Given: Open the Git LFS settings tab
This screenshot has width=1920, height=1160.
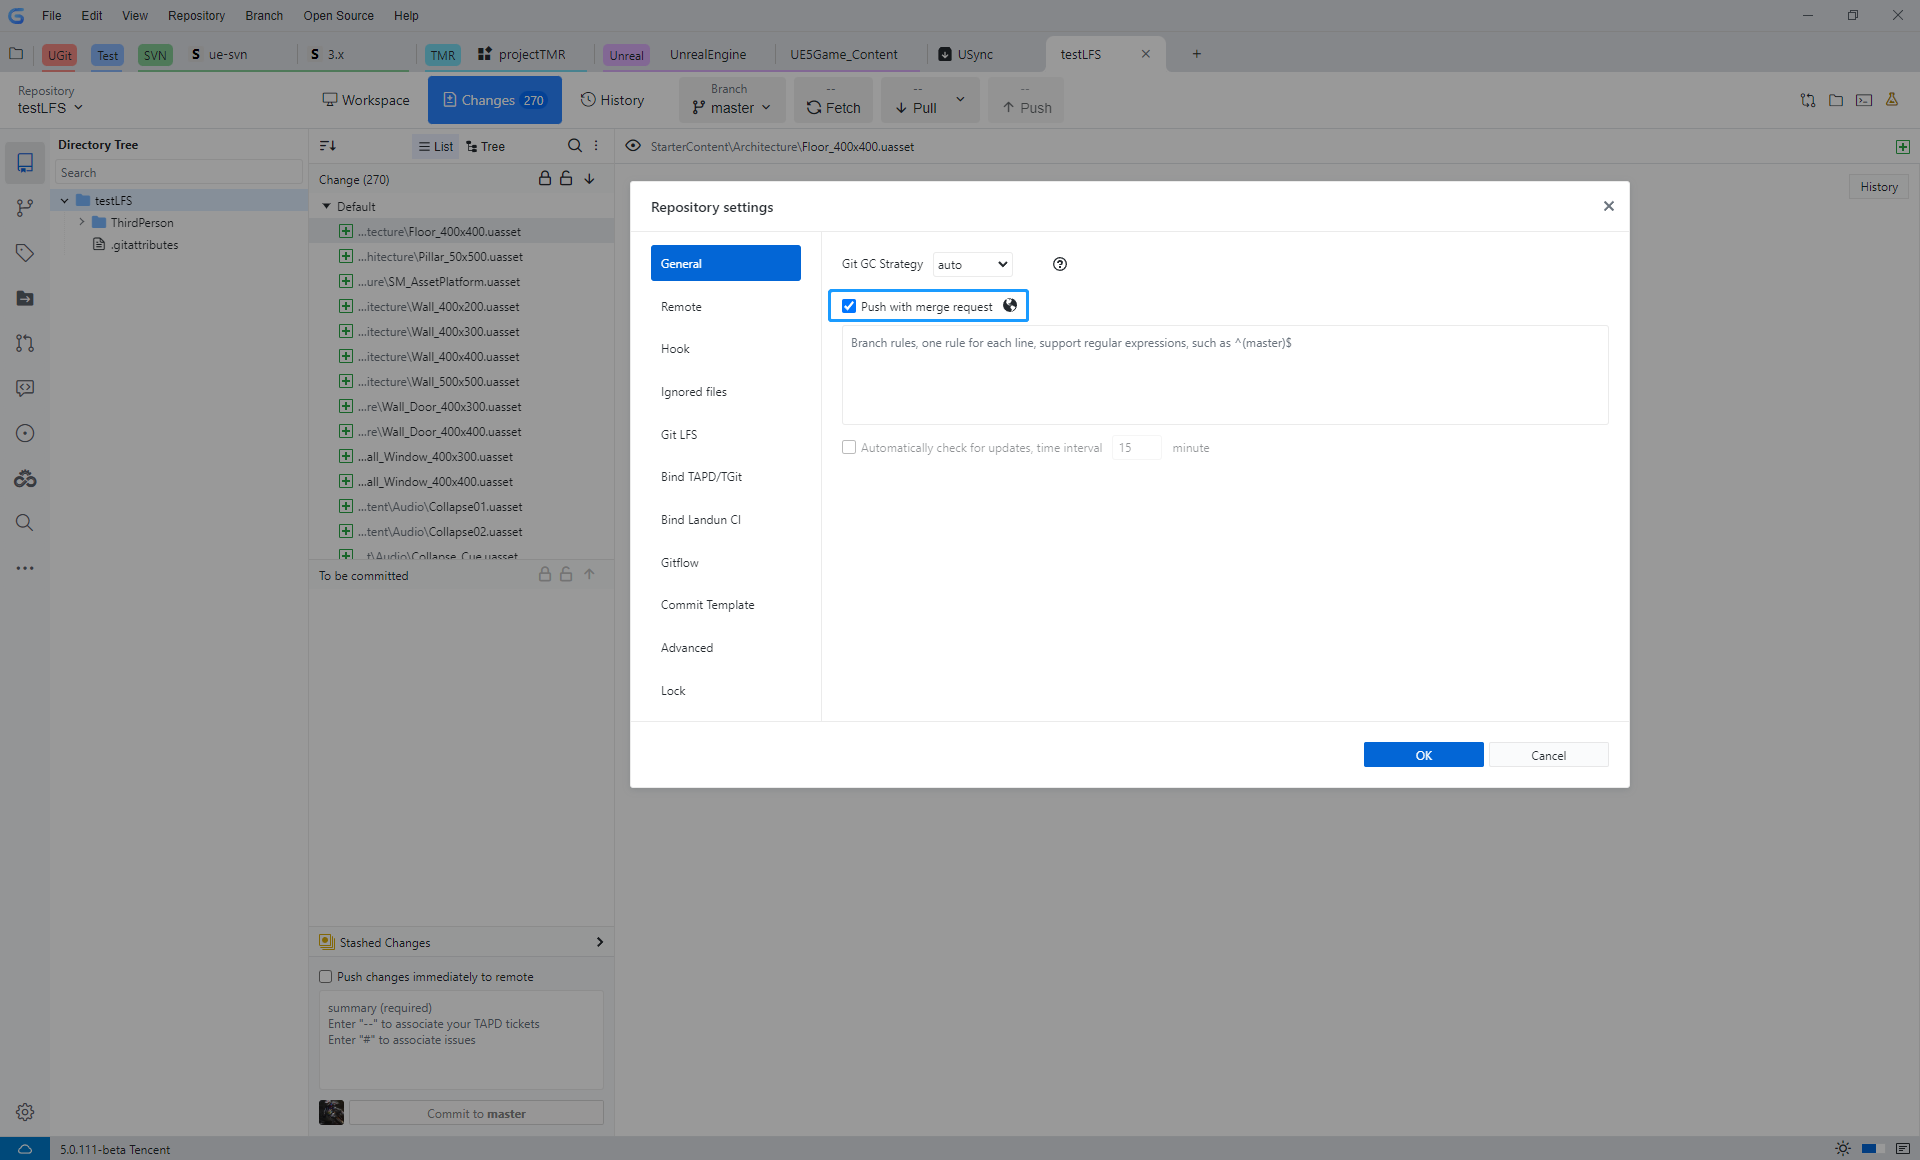Looking at the screenshot, I should pos(726,435).
